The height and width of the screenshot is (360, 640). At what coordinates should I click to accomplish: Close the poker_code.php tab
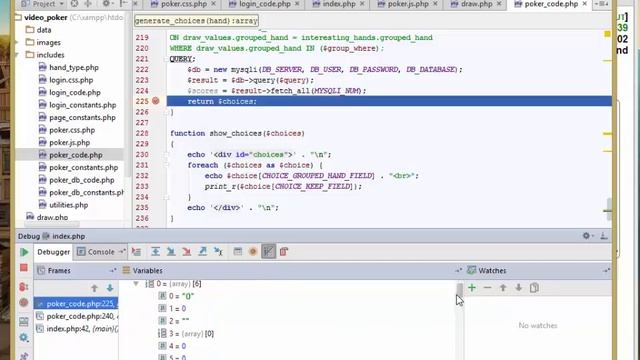tap(584, 4)
